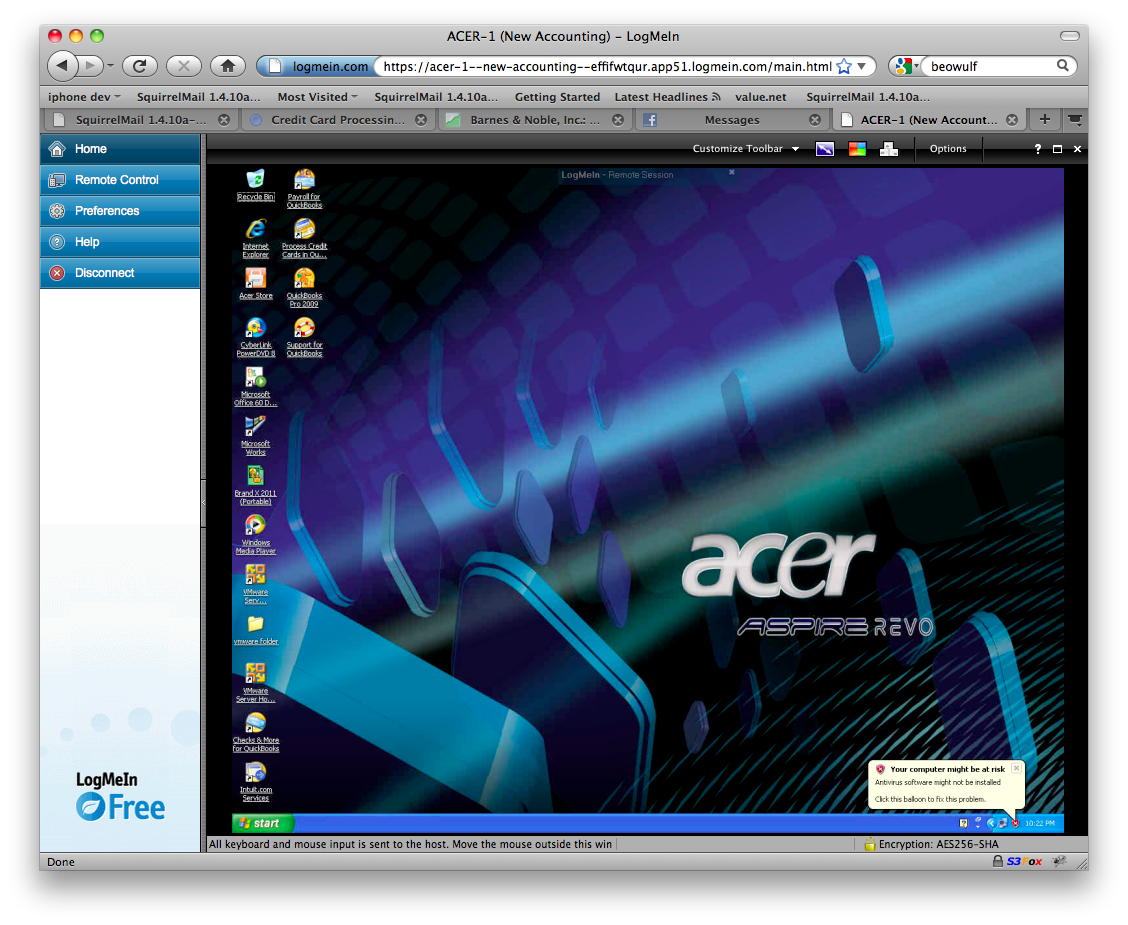Switch to Barnes & Noble, Inc. tab
This screenshot has width=1128, height=925.
pyautogui.click(x=535, y=119)
